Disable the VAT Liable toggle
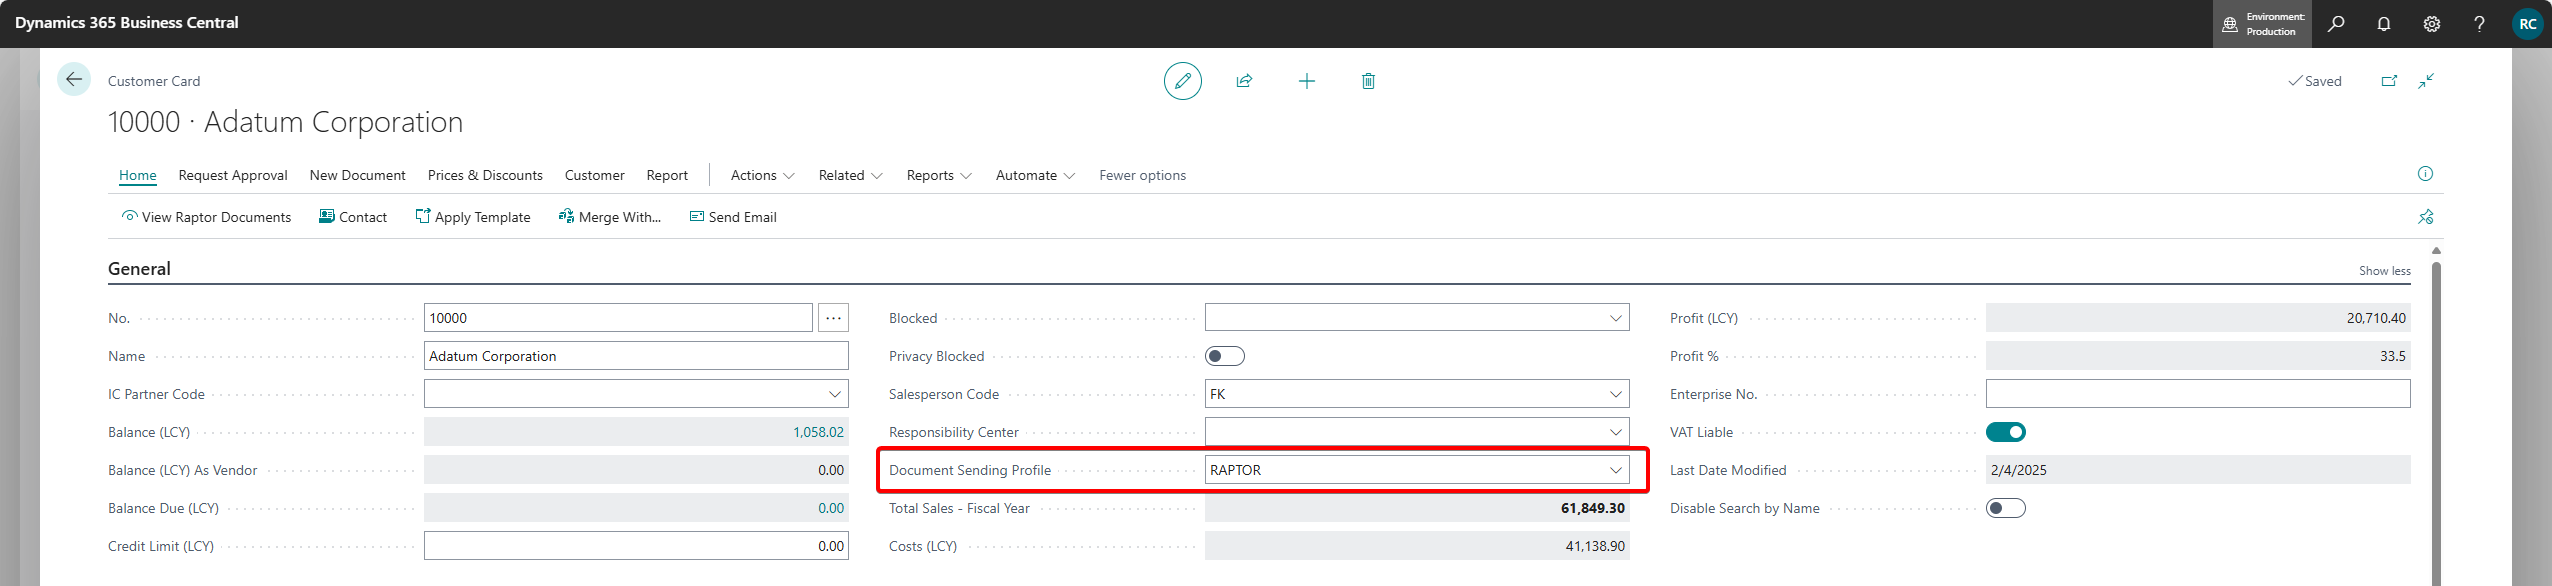Viewport: 2552px width, 586px height. 2005,432
